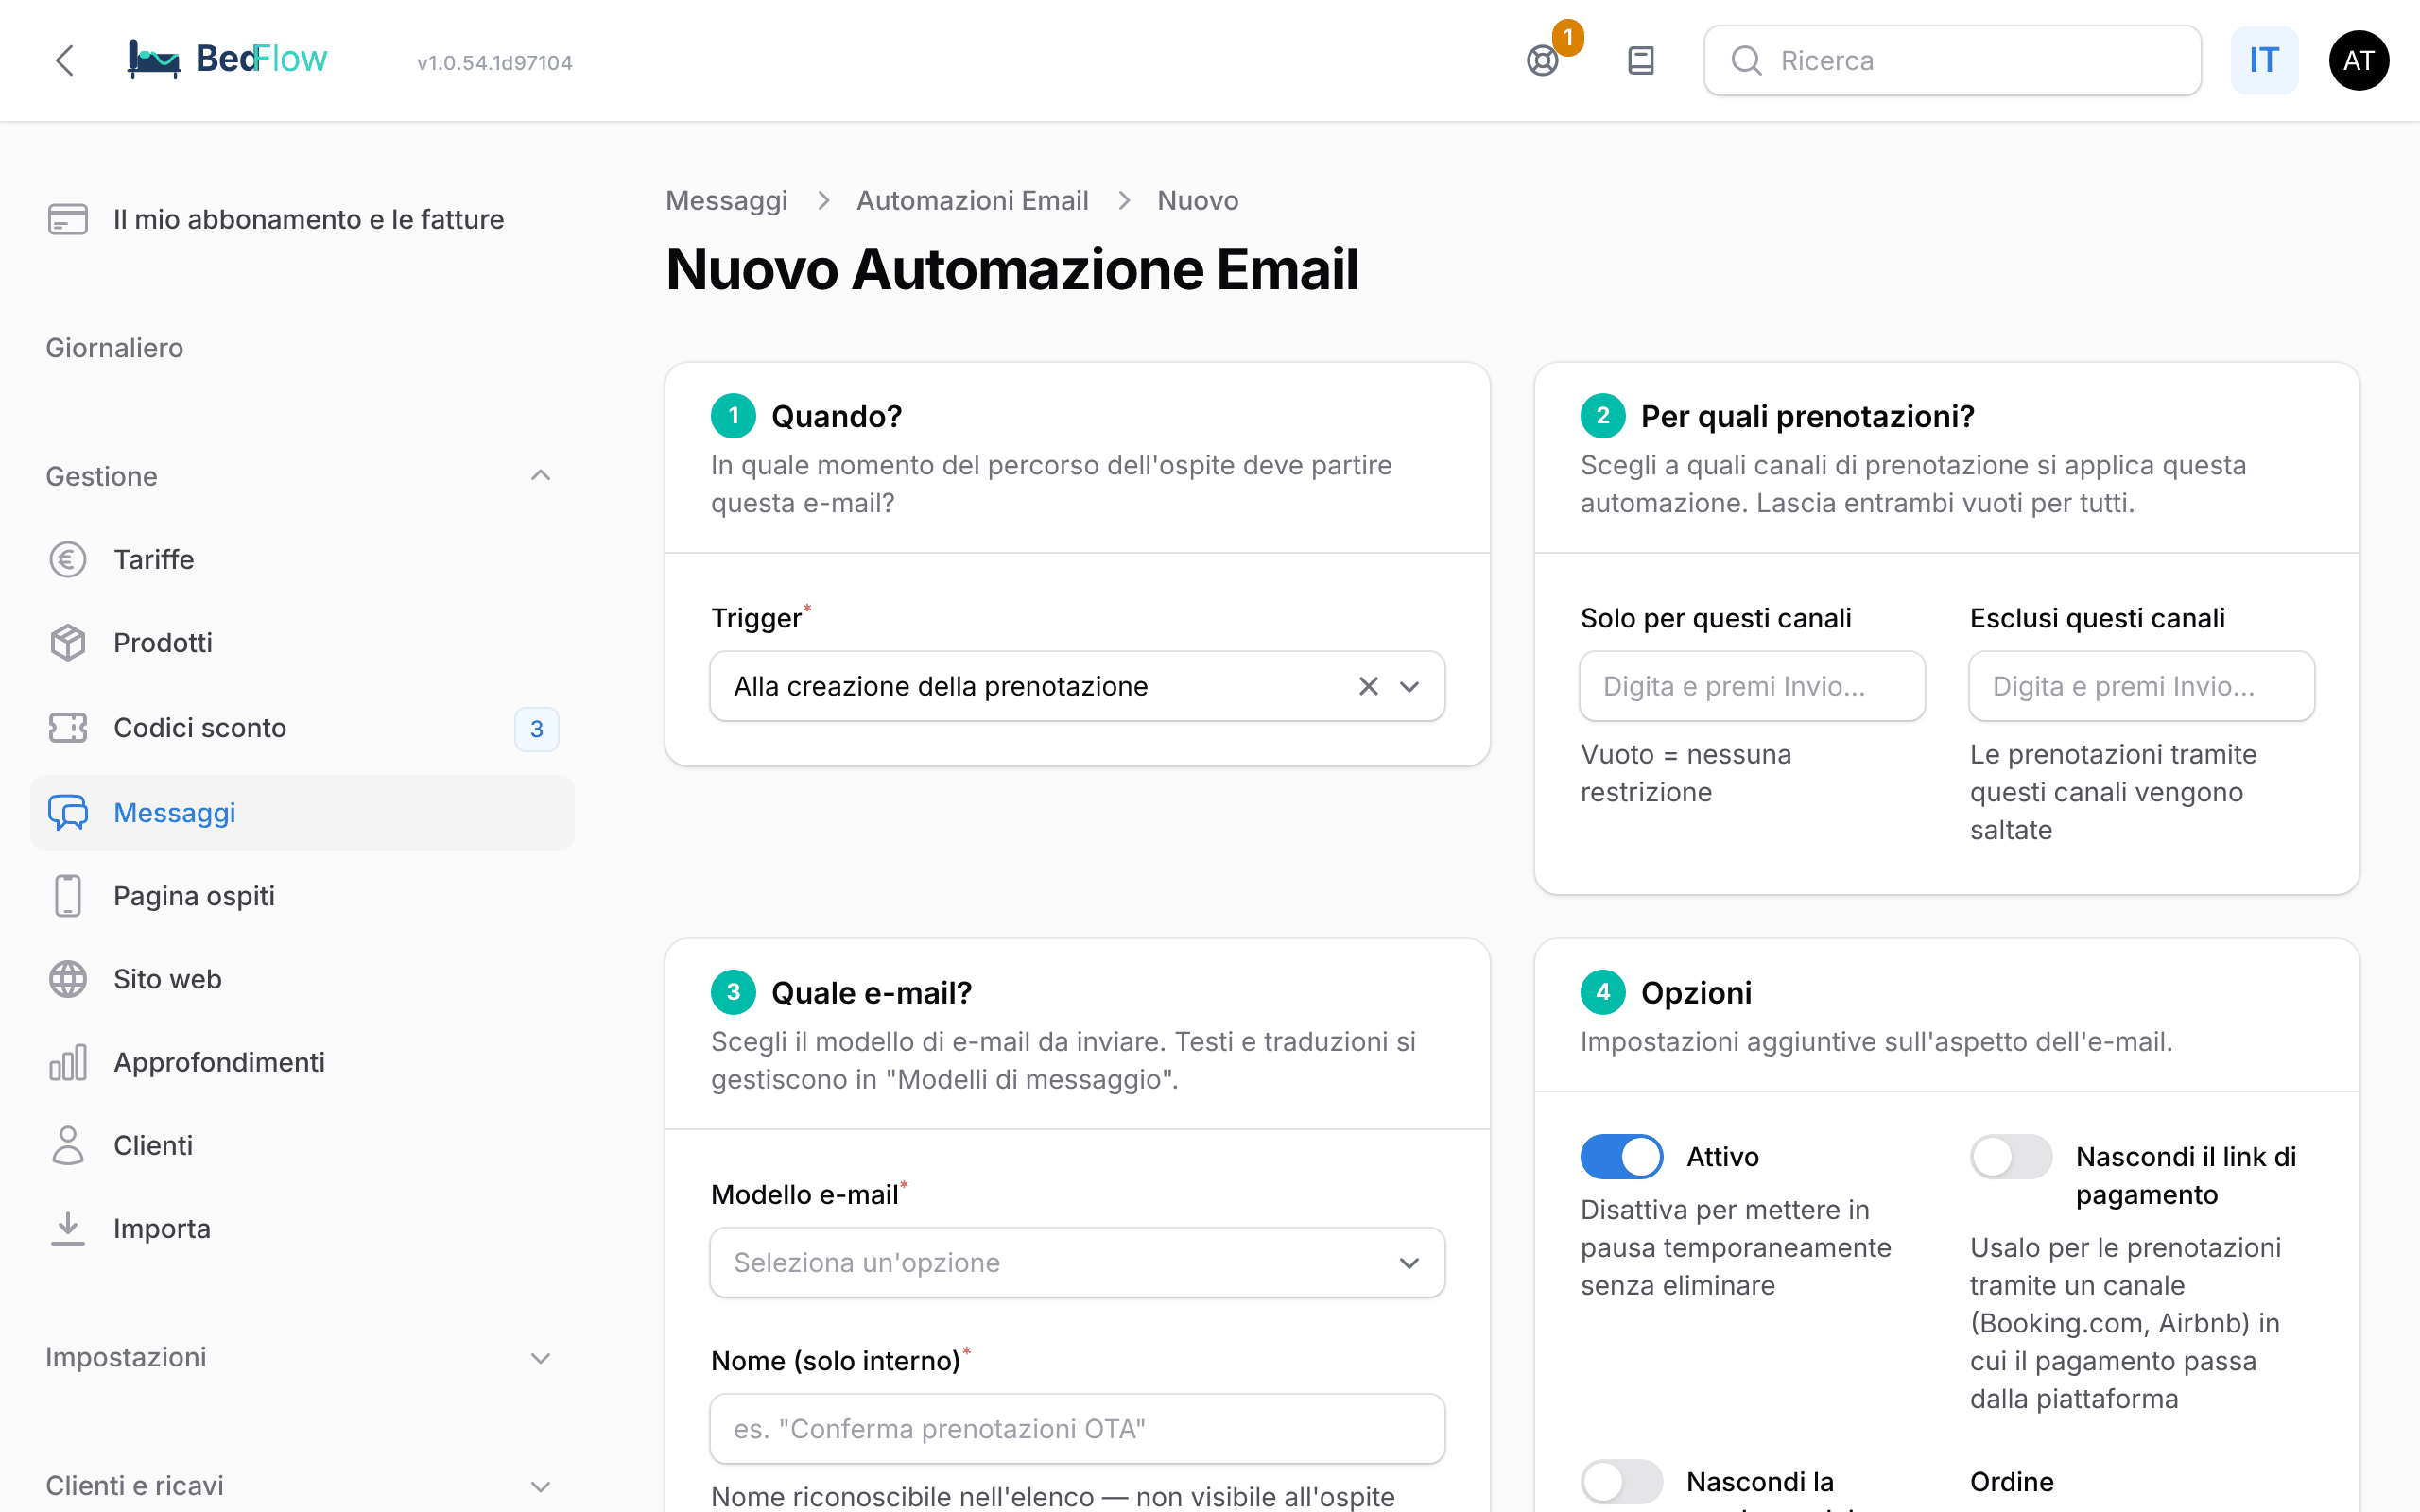
Task: Click the Esclusi questi canali input
Action: [2141, 686]
